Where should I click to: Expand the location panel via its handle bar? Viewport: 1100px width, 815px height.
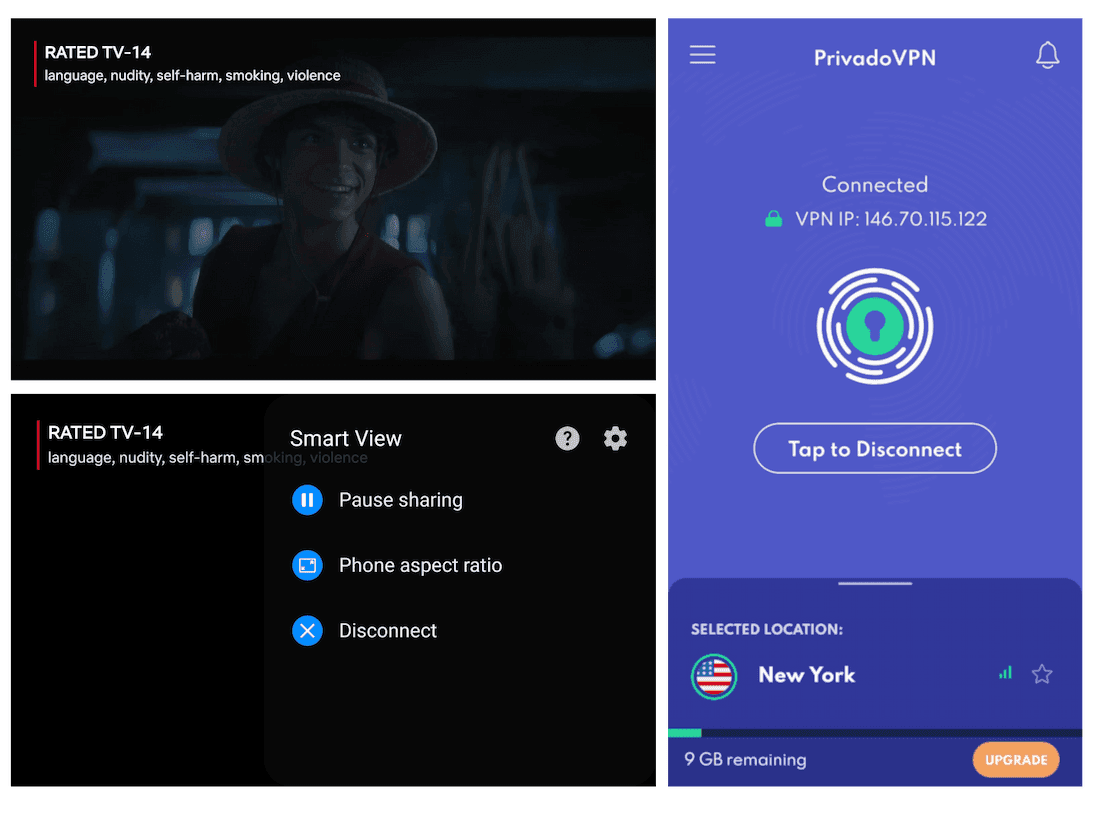click(x=875, y=584)
